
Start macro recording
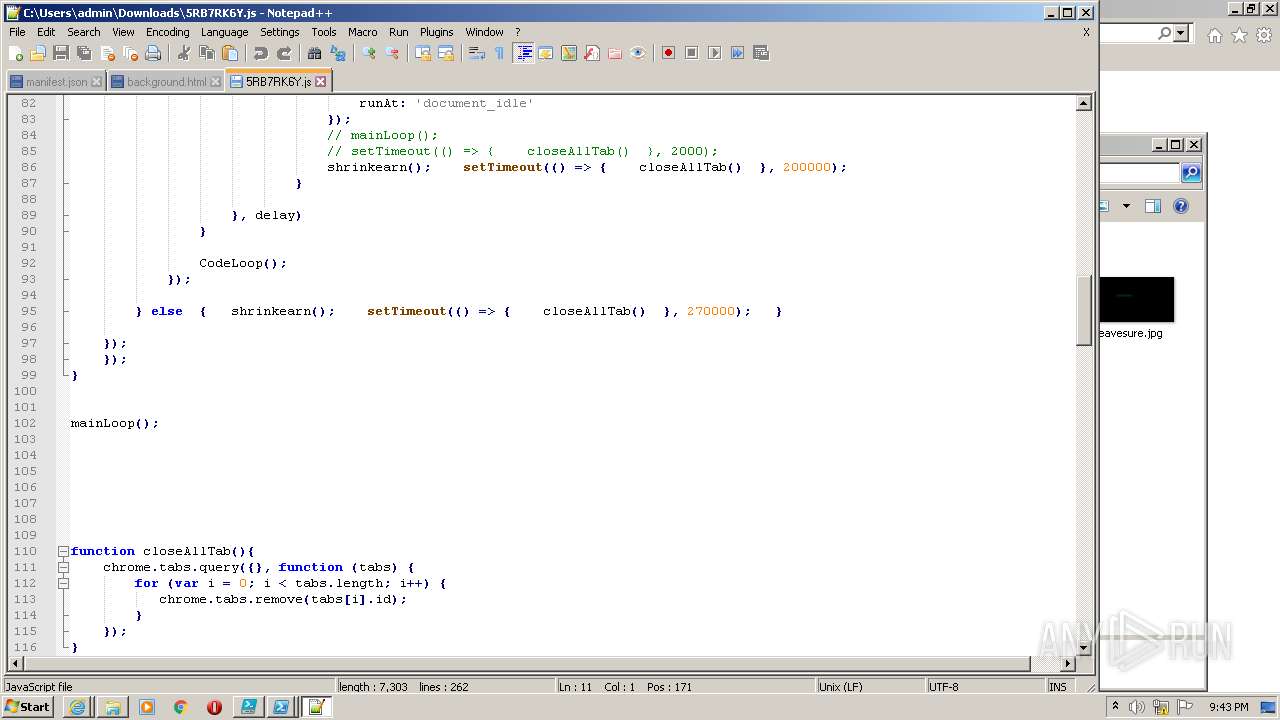point(668,53)
